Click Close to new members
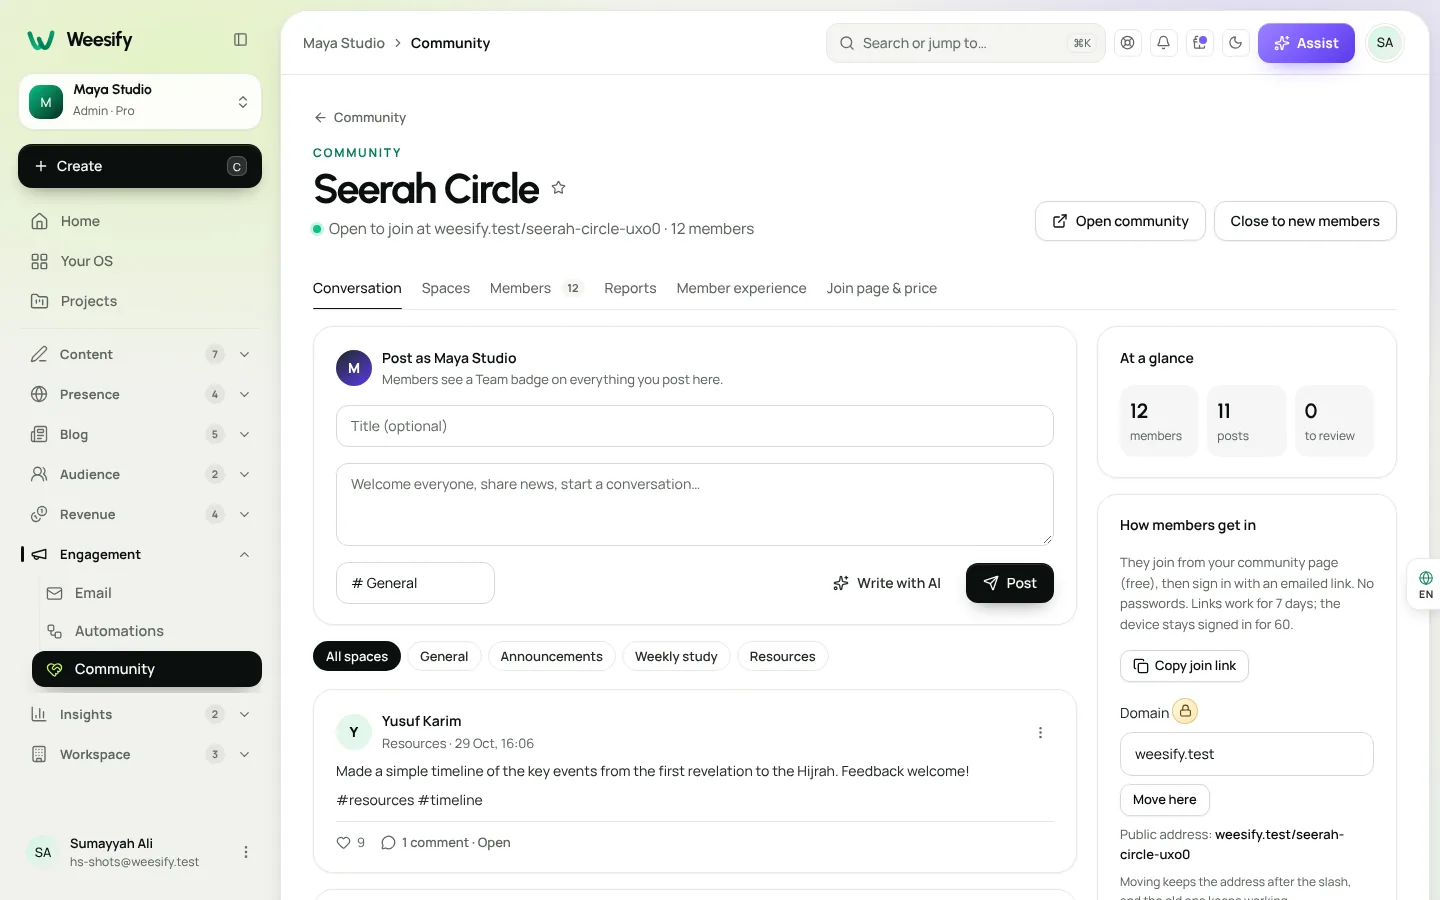Image resolution: width=1440 pixels, height=900 pixels. click(1305, 221)
